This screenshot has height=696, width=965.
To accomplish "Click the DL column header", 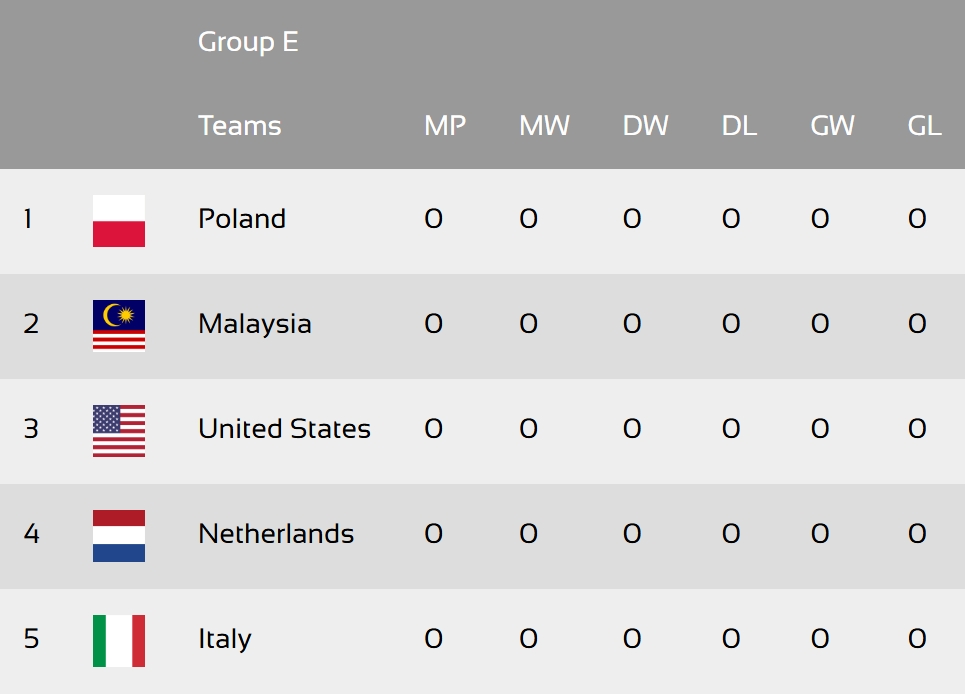I will point(739,126).
